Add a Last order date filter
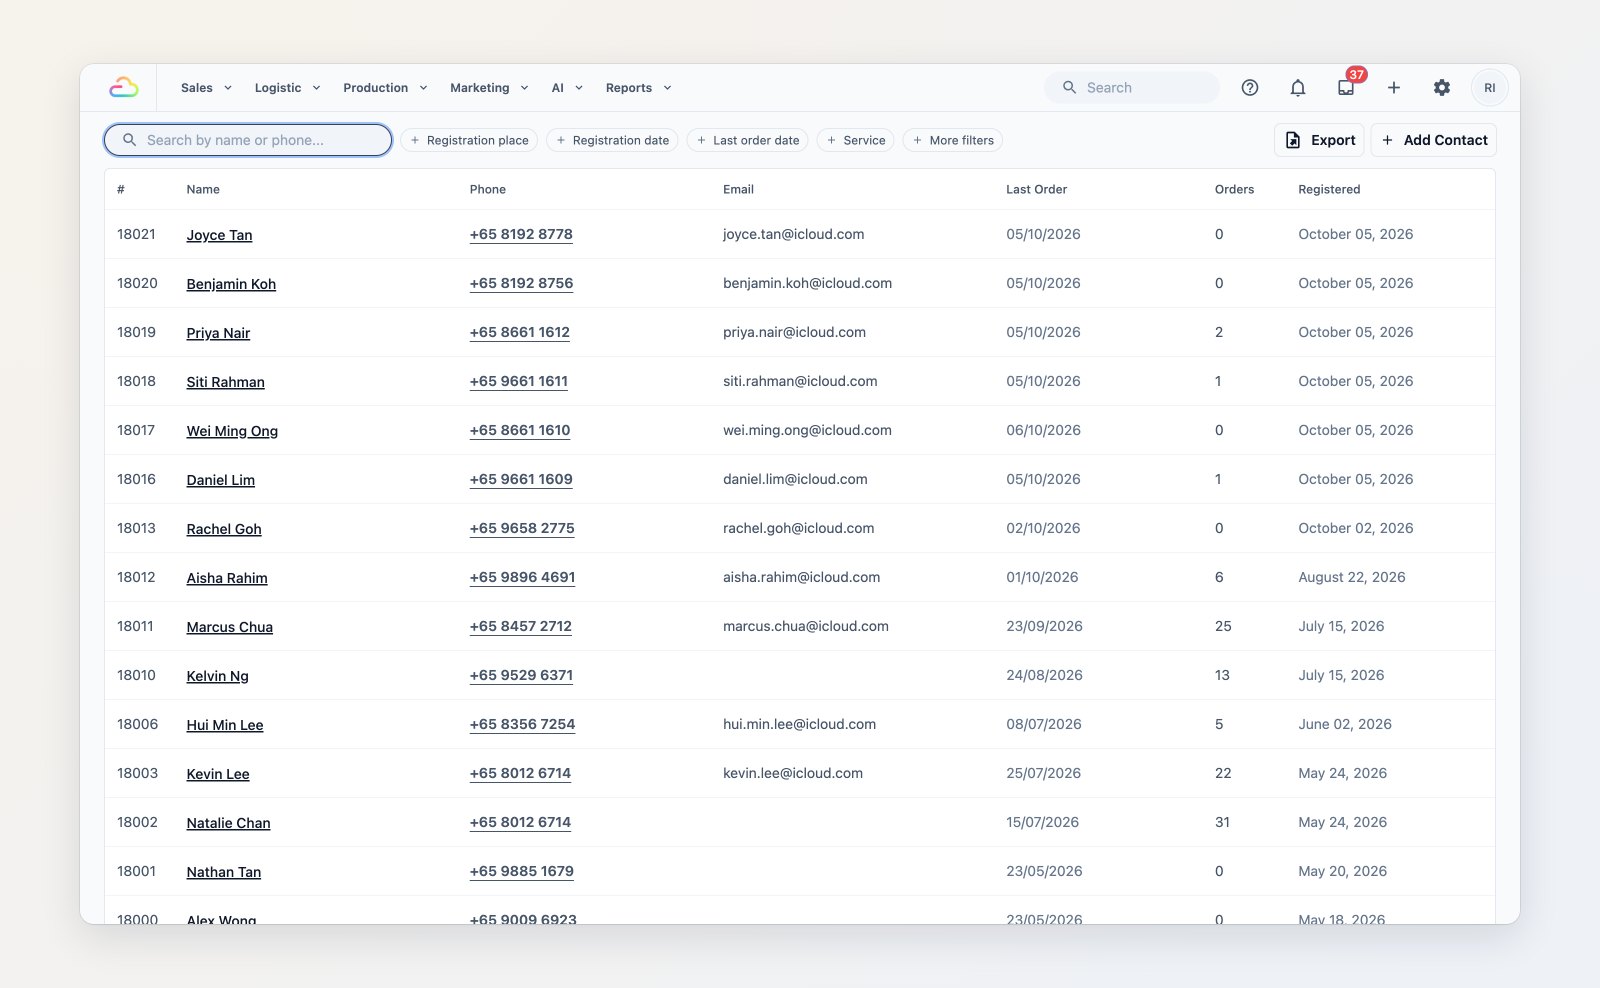This screenshot has width=1600, height=988. click(x=748, y=141)
